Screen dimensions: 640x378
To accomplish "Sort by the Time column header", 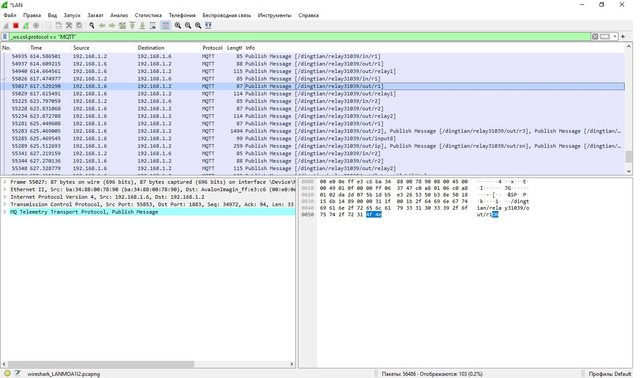I will (x=50, y=48).
